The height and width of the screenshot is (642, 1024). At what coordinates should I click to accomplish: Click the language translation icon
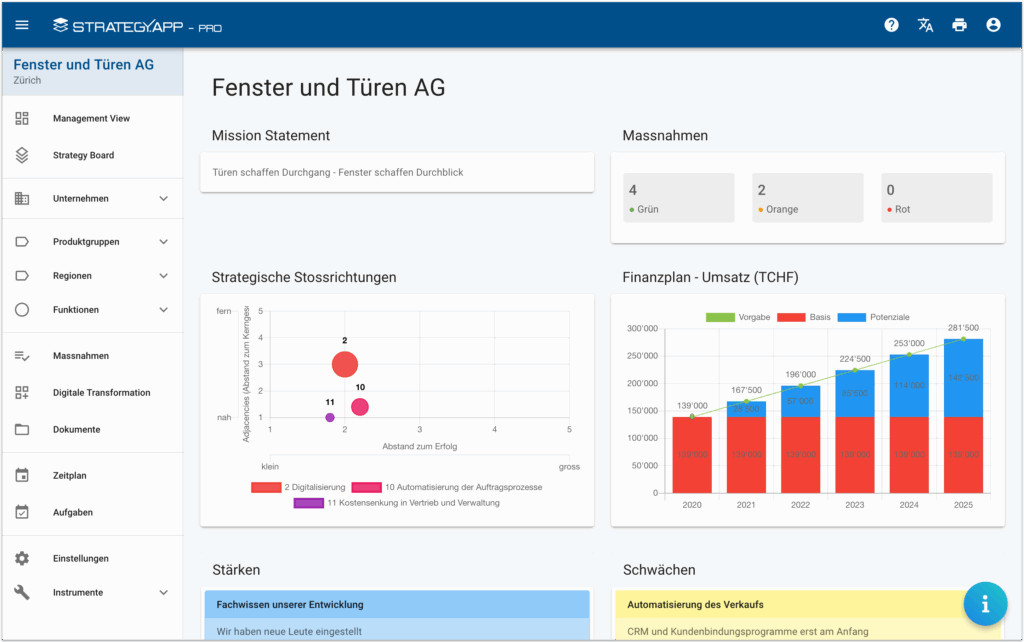[925, 25]
